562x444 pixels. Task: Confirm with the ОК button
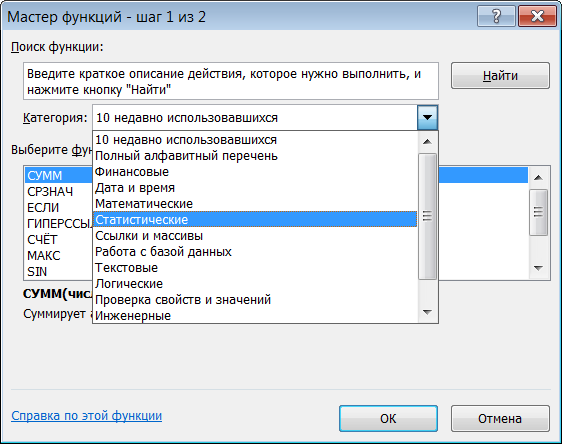click(388, 419)
